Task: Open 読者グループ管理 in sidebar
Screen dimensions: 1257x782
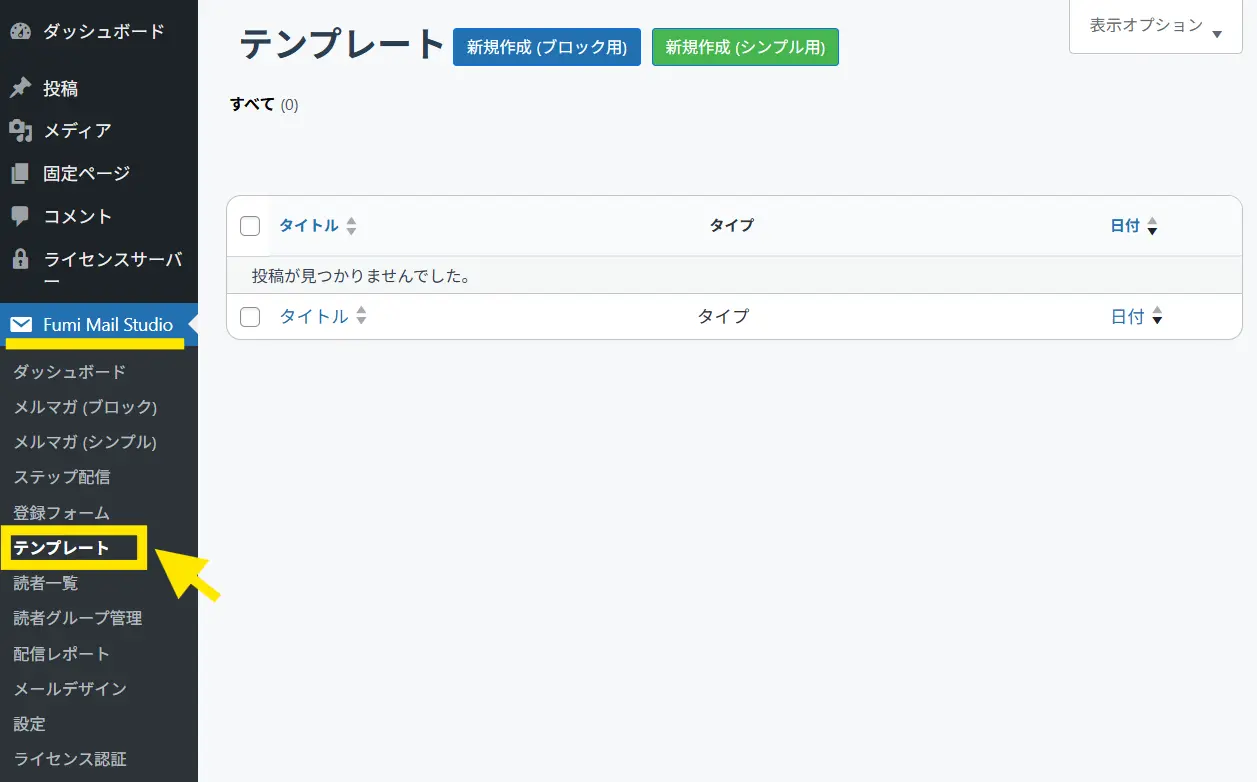Action: pyautogui.click(x=78, y=618)
